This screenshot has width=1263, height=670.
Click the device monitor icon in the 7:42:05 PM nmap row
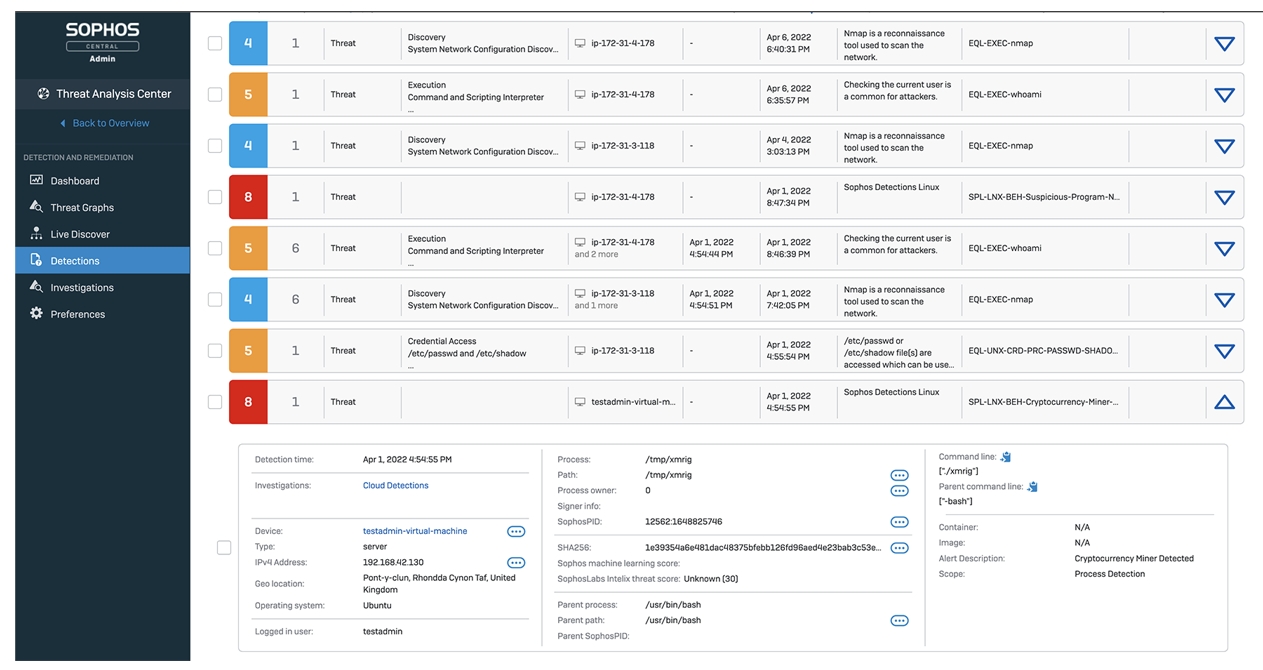(x=580, y=293)
